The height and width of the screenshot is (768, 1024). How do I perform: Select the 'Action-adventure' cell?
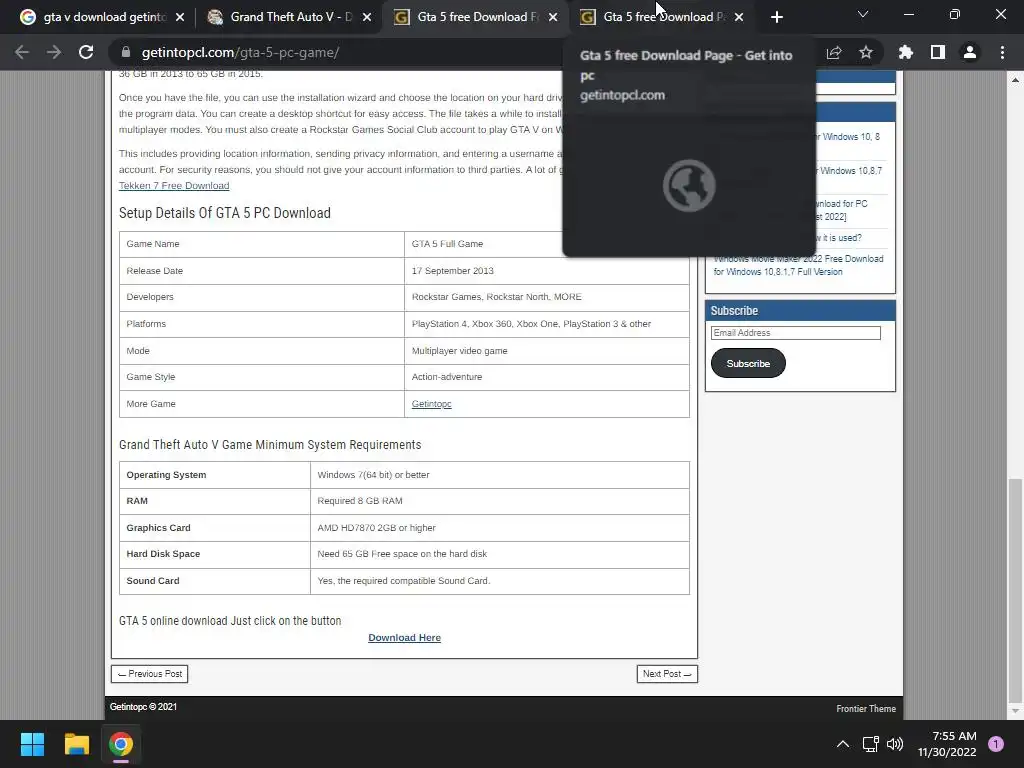click(547, 377)
